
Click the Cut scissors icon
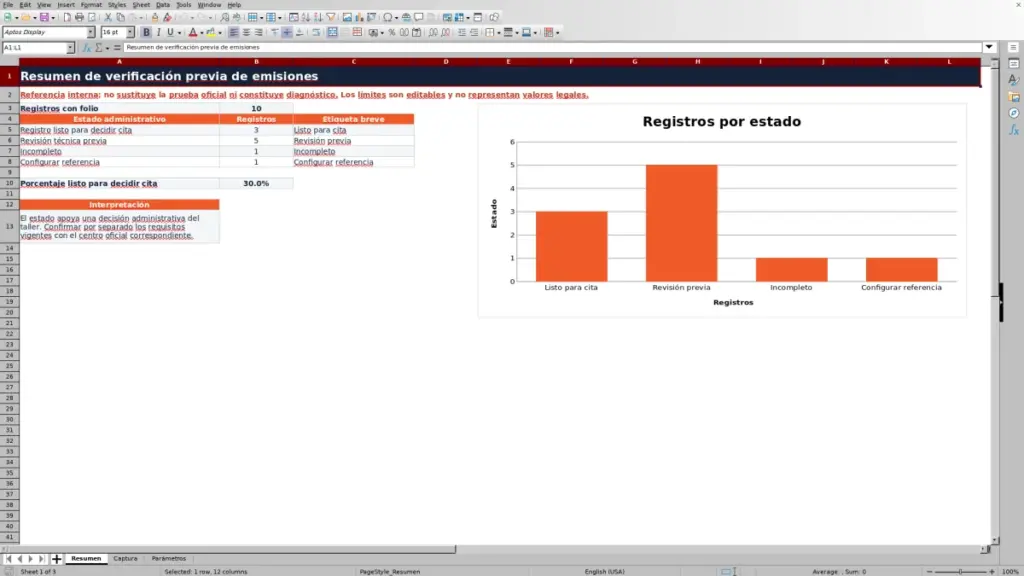108,18
